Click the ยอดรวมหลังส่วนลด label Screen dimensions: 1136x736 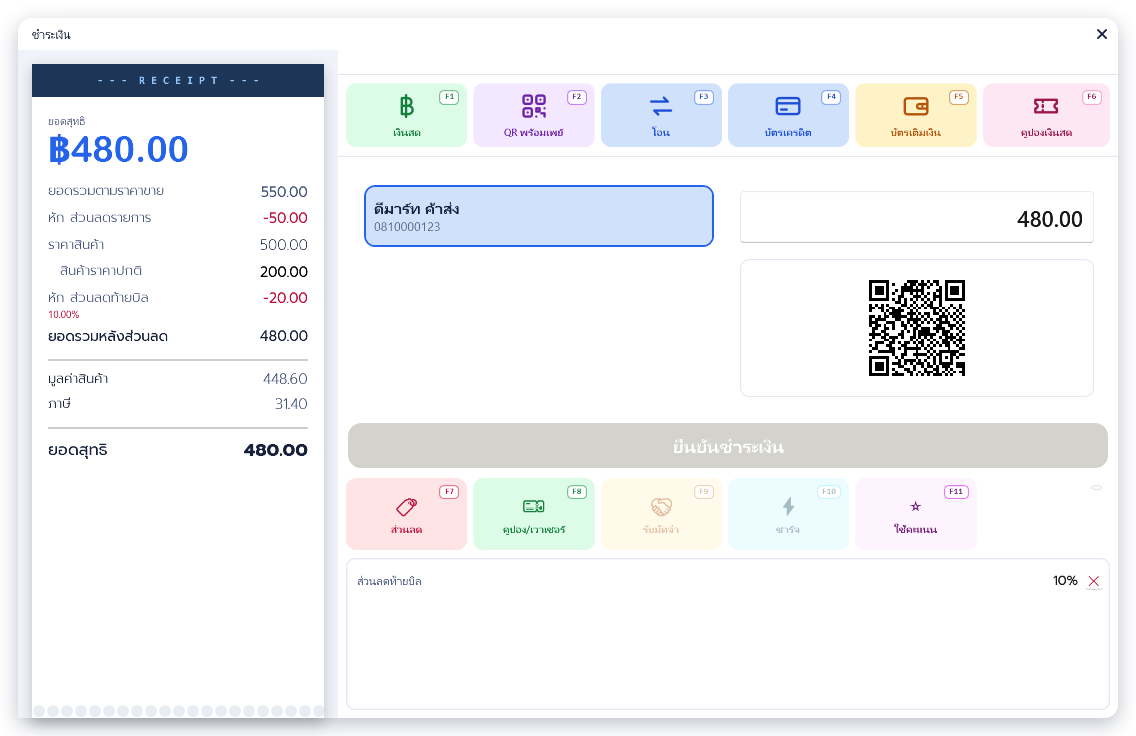108,336
